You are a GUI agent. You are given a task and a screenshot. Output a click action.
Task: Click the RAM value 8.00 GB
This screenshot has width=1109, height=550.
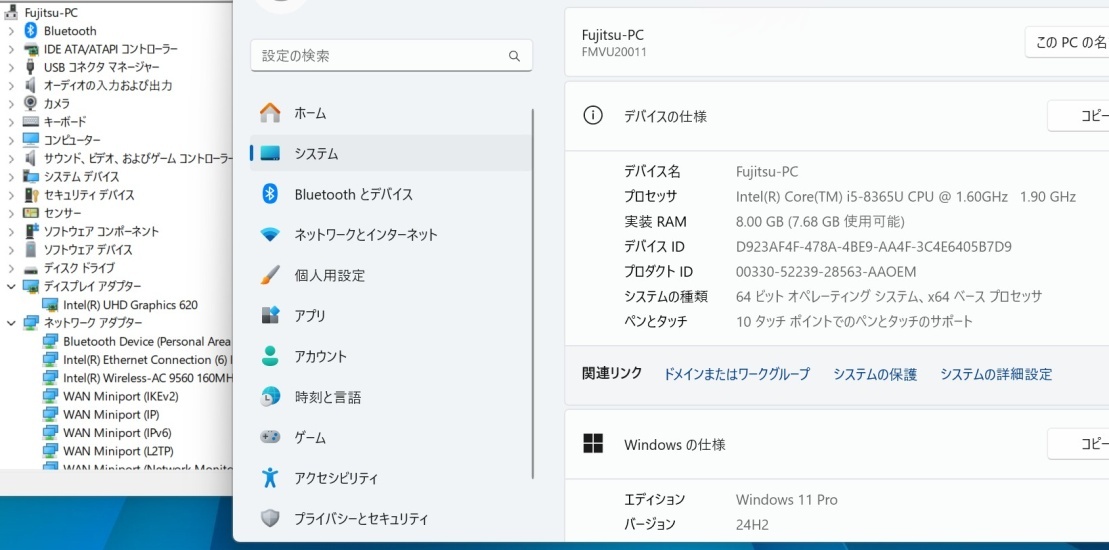(820, 222)
